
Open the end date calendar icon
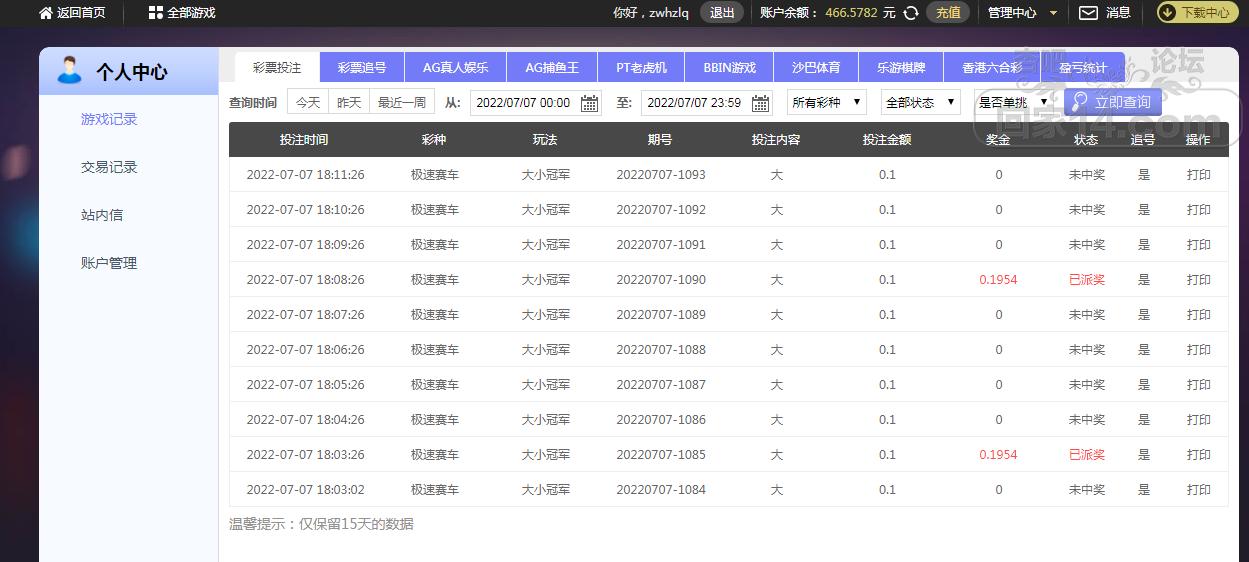point(761,103)
